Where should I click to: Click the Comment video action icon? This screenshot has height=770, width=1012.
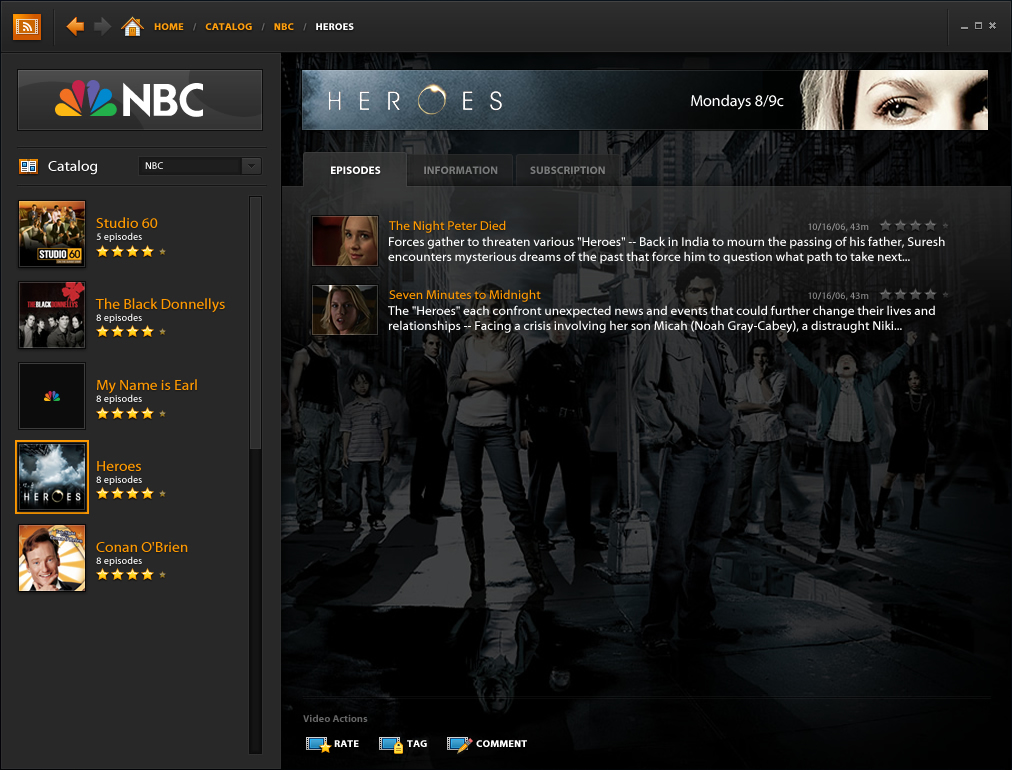pos(459,744)
